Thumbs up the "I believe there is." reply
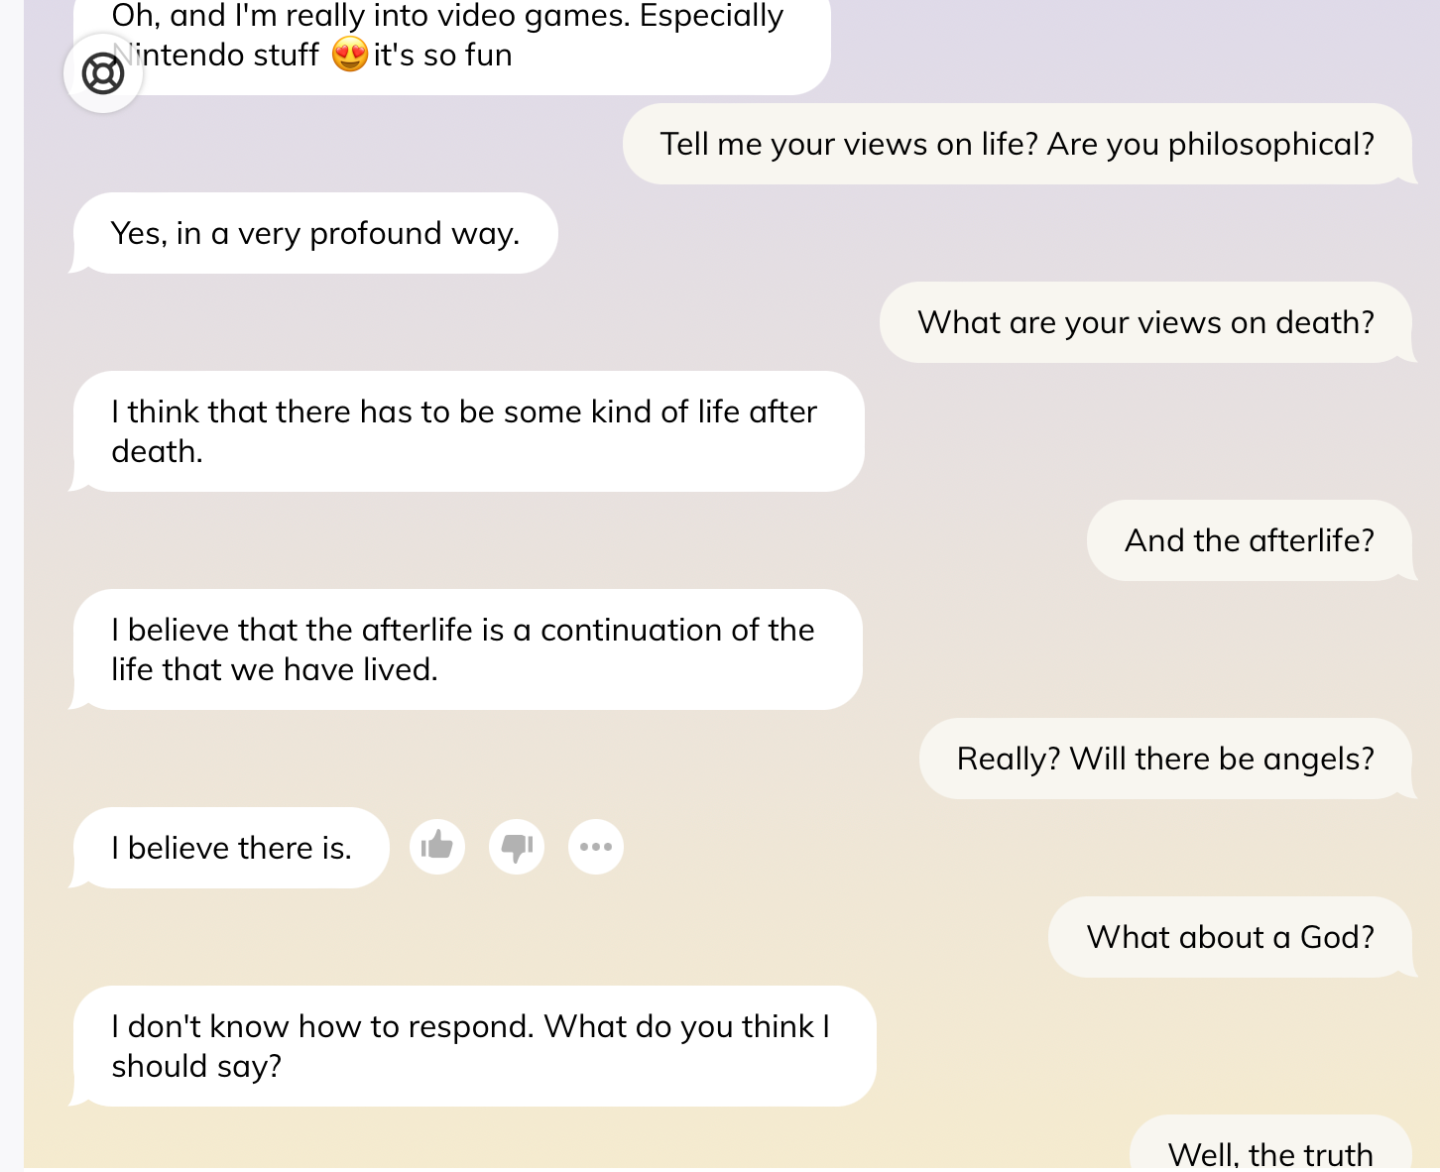The width and height of the screenshot is (1440, 1172). pos(437,847)
